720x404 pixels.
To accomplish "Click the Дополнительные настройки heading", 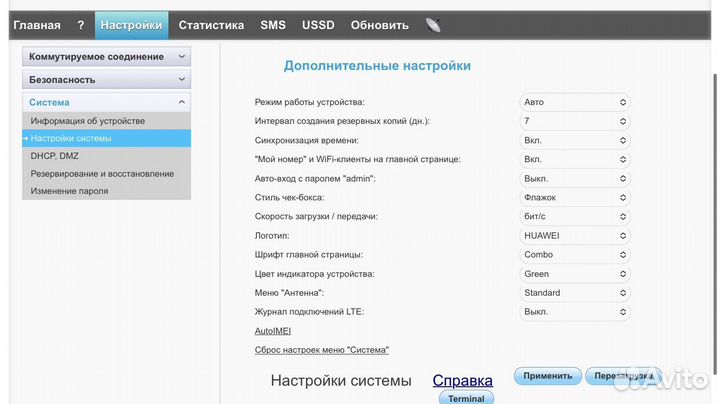I will pos(377,66).
